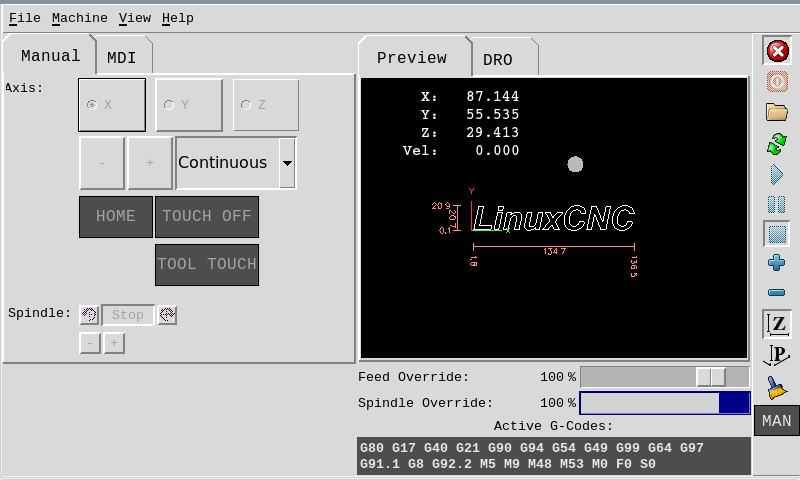800x480 pixels.
Task: Jog axis in negative direction
Action: pyautogui.click(x=102, y=163)
